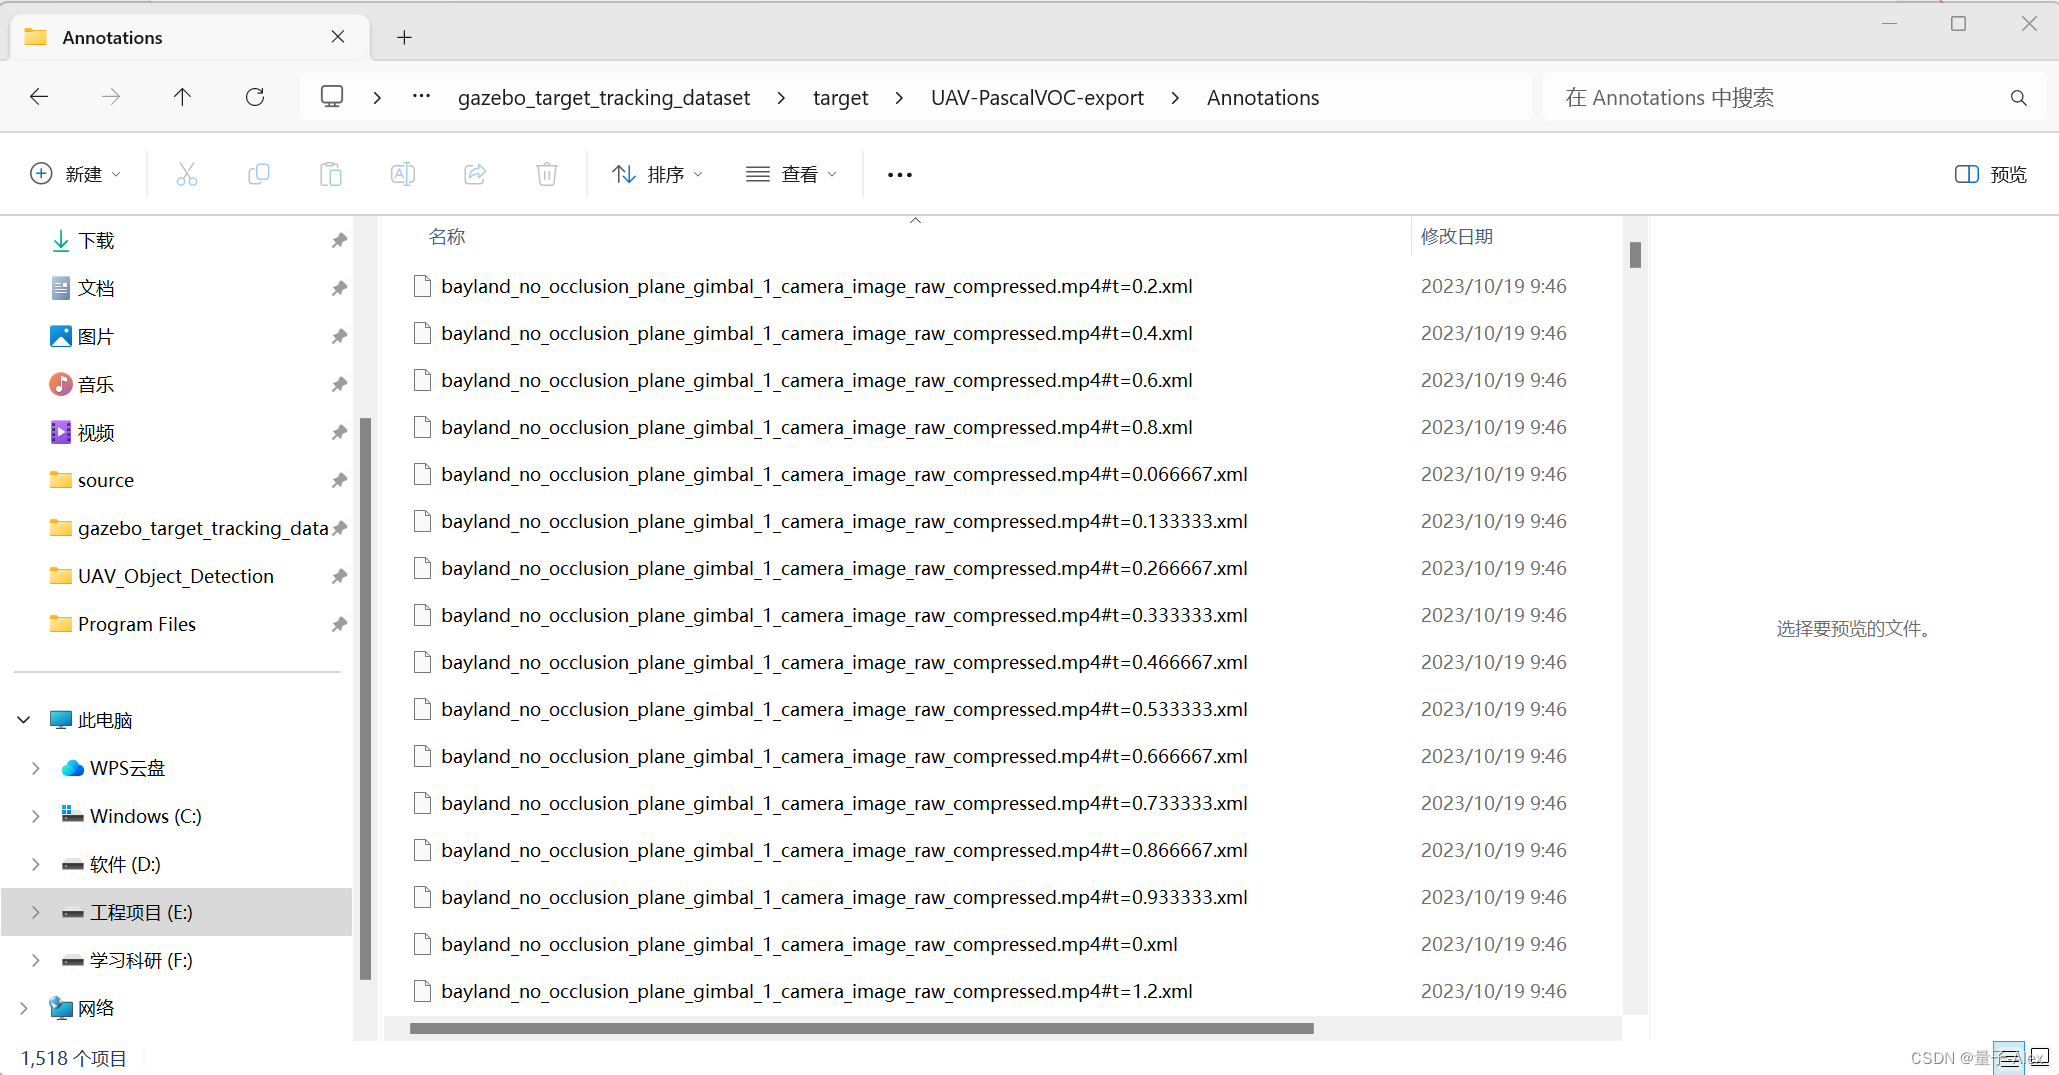The height and width of the screenshot is (1075, 2059).
Task: Open 文档 quick access folder
Action: (96, 288)
